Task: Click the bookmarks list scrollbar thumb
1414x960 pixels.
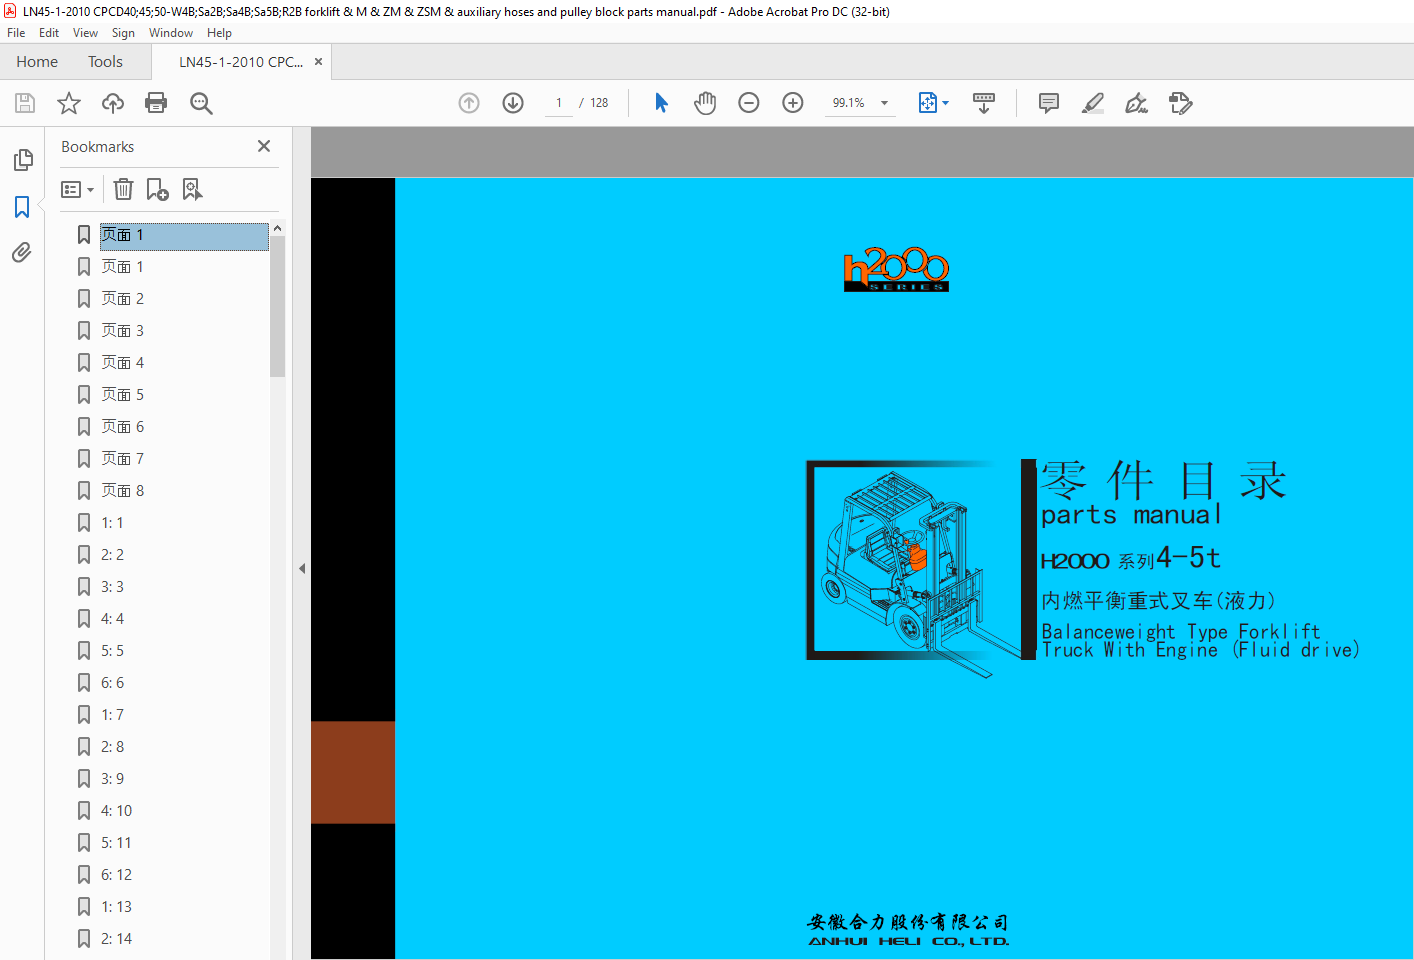Action: (x=277, y=306)
